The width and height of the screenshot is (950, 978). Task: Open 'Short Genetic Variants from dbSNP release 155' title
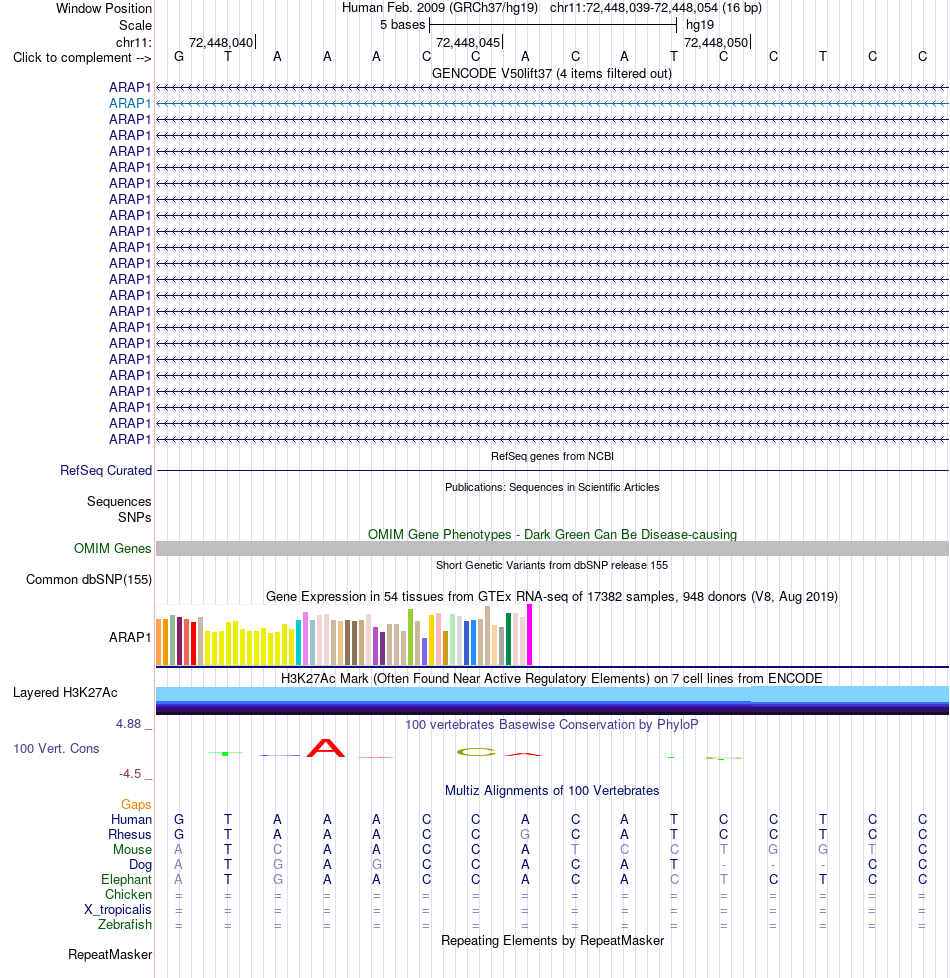552,565
